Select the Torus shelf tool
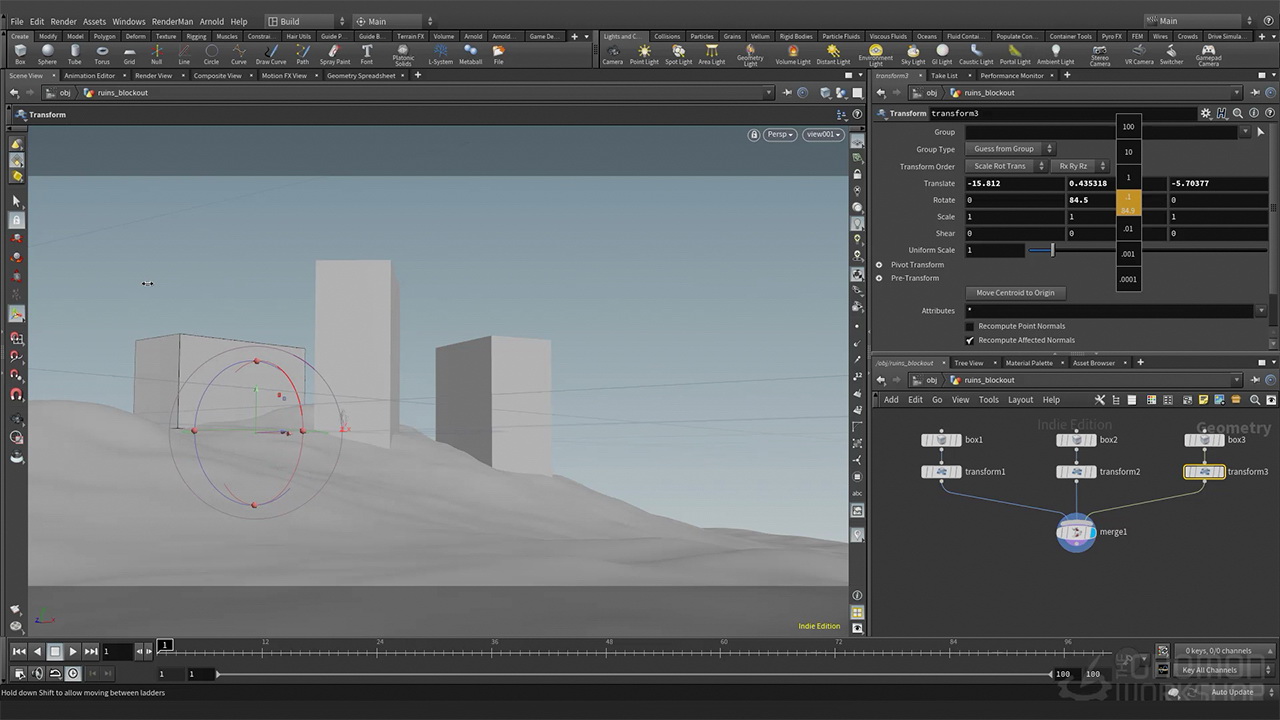This screenshot has width=1280, height=720. (102, 54)
